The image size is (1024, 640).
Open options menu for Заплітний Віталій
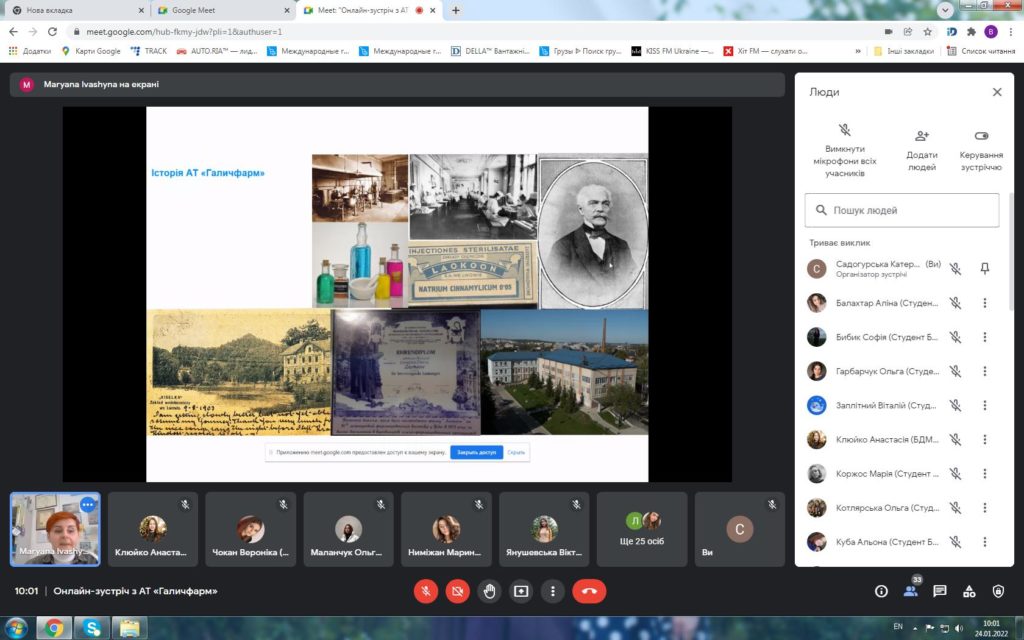coord(985,406)
